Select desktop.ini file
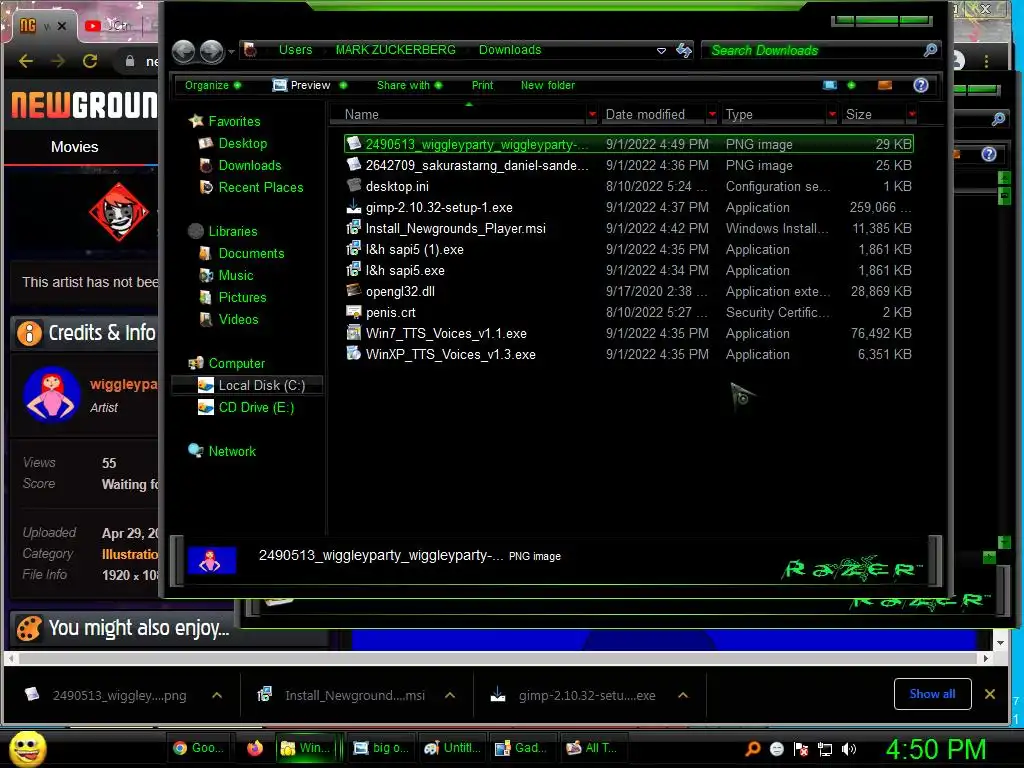This screenshot has height=768, width=1024. (628, 186)
